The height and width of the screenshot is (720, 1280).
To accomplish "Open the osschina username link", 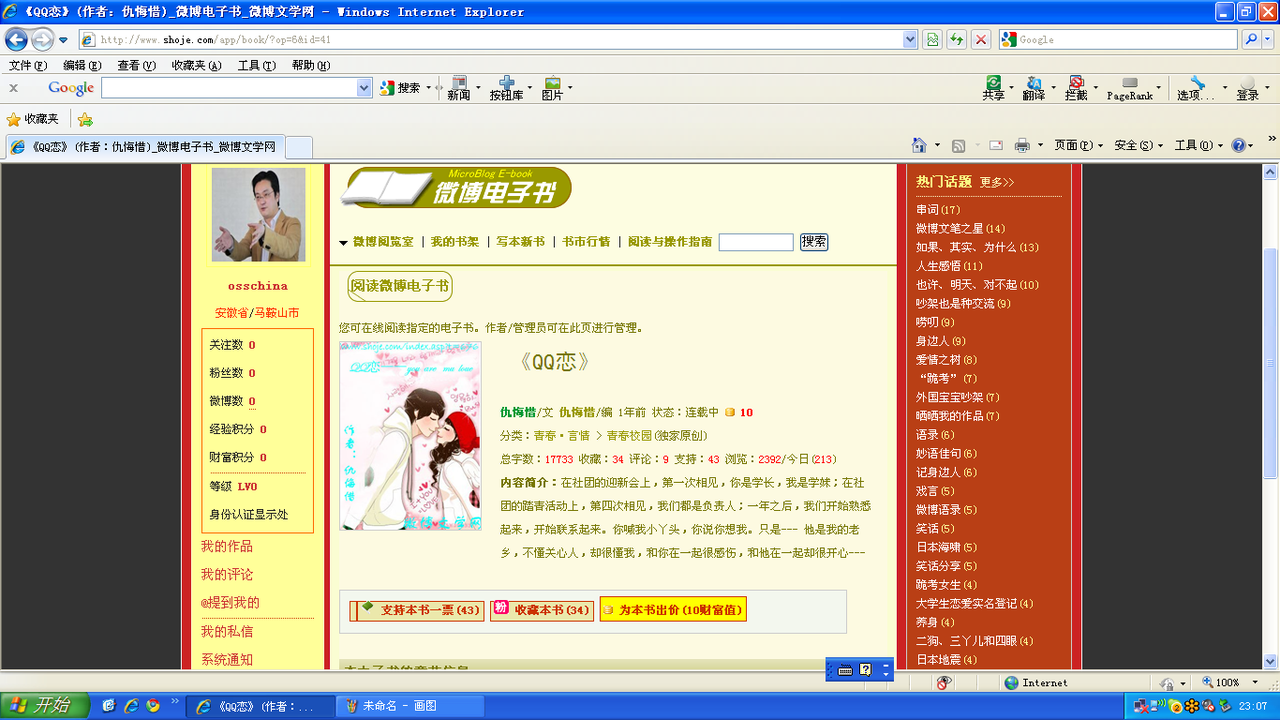I will click(x=257, y=286).
